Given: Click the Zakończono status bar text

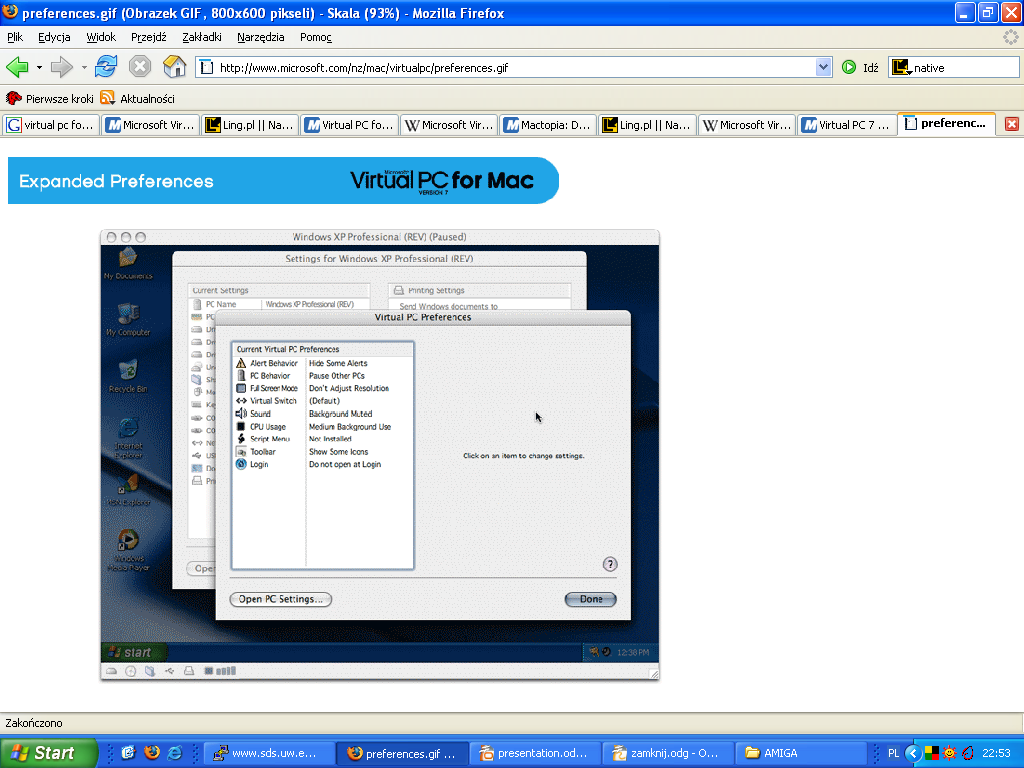Looking at the screenshot, I should point(34,723).
